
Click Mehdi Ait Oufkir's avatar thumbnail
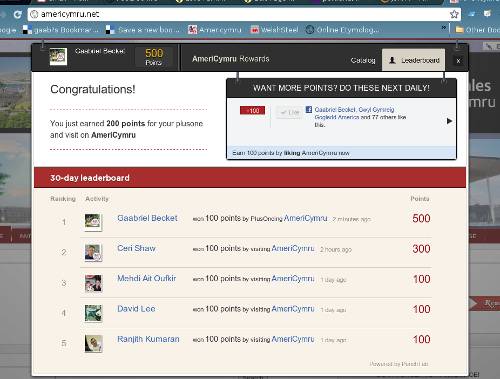(x=93, y=283)
